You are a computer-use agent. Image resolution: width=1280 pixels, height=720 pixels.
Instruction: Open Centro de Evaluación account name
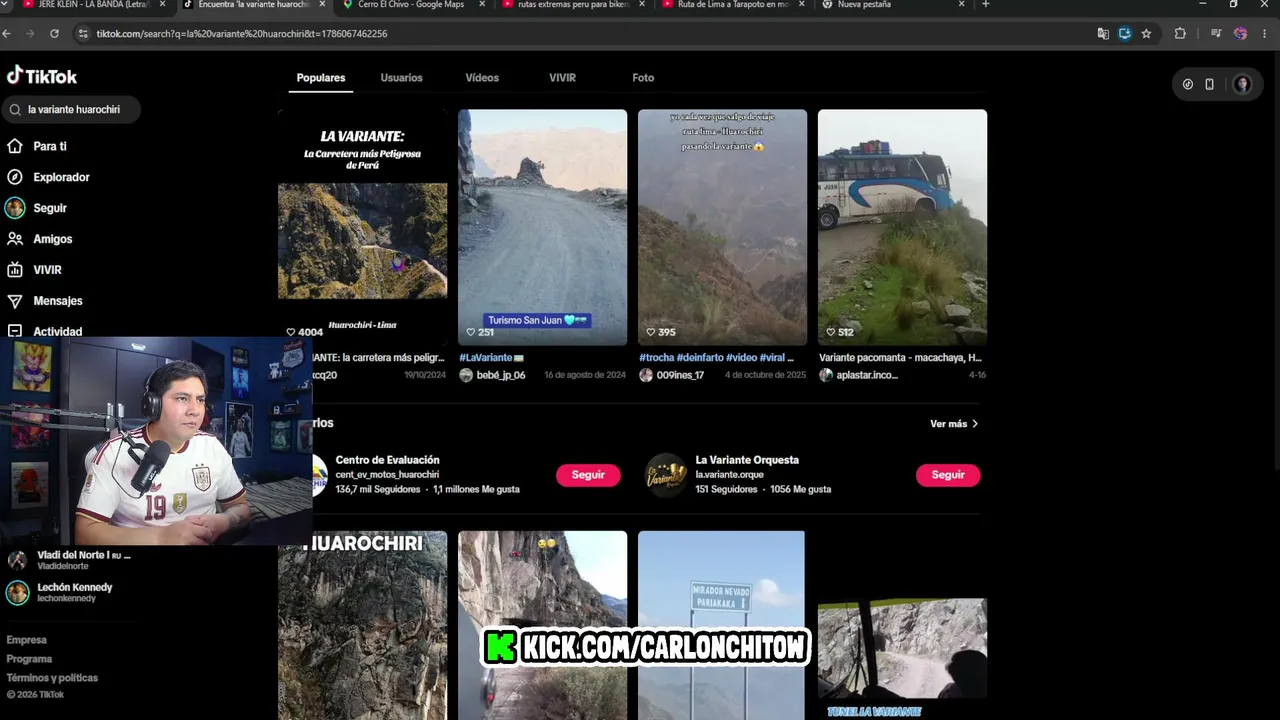387,460
